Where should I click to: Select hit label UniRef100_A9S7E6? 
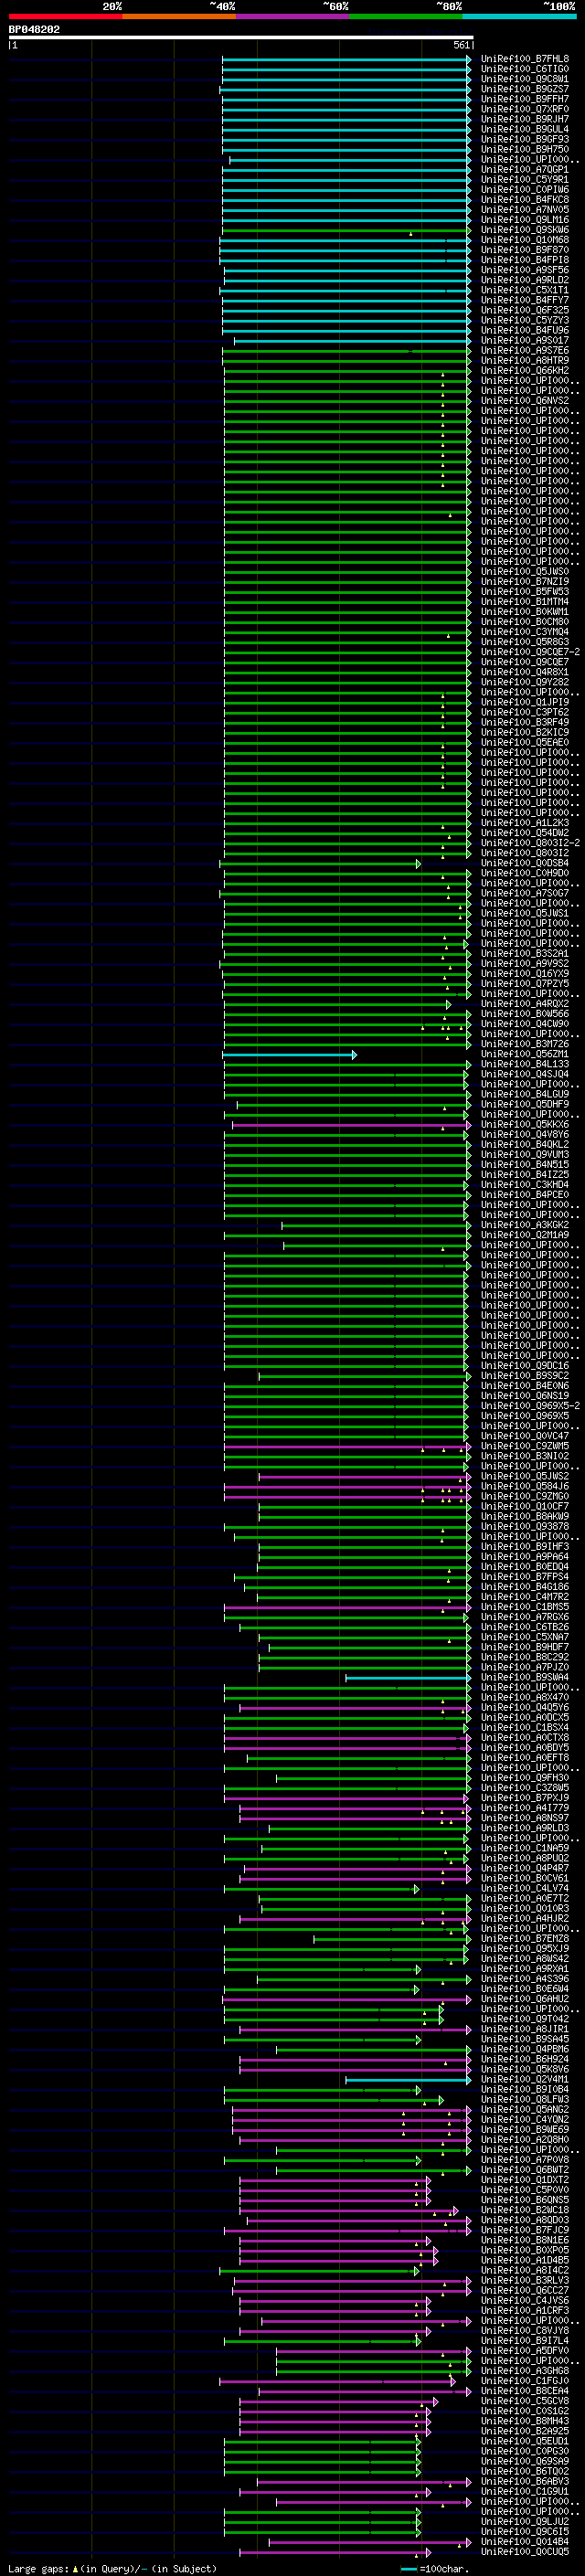pyautogui.click(x=525, y=350)
